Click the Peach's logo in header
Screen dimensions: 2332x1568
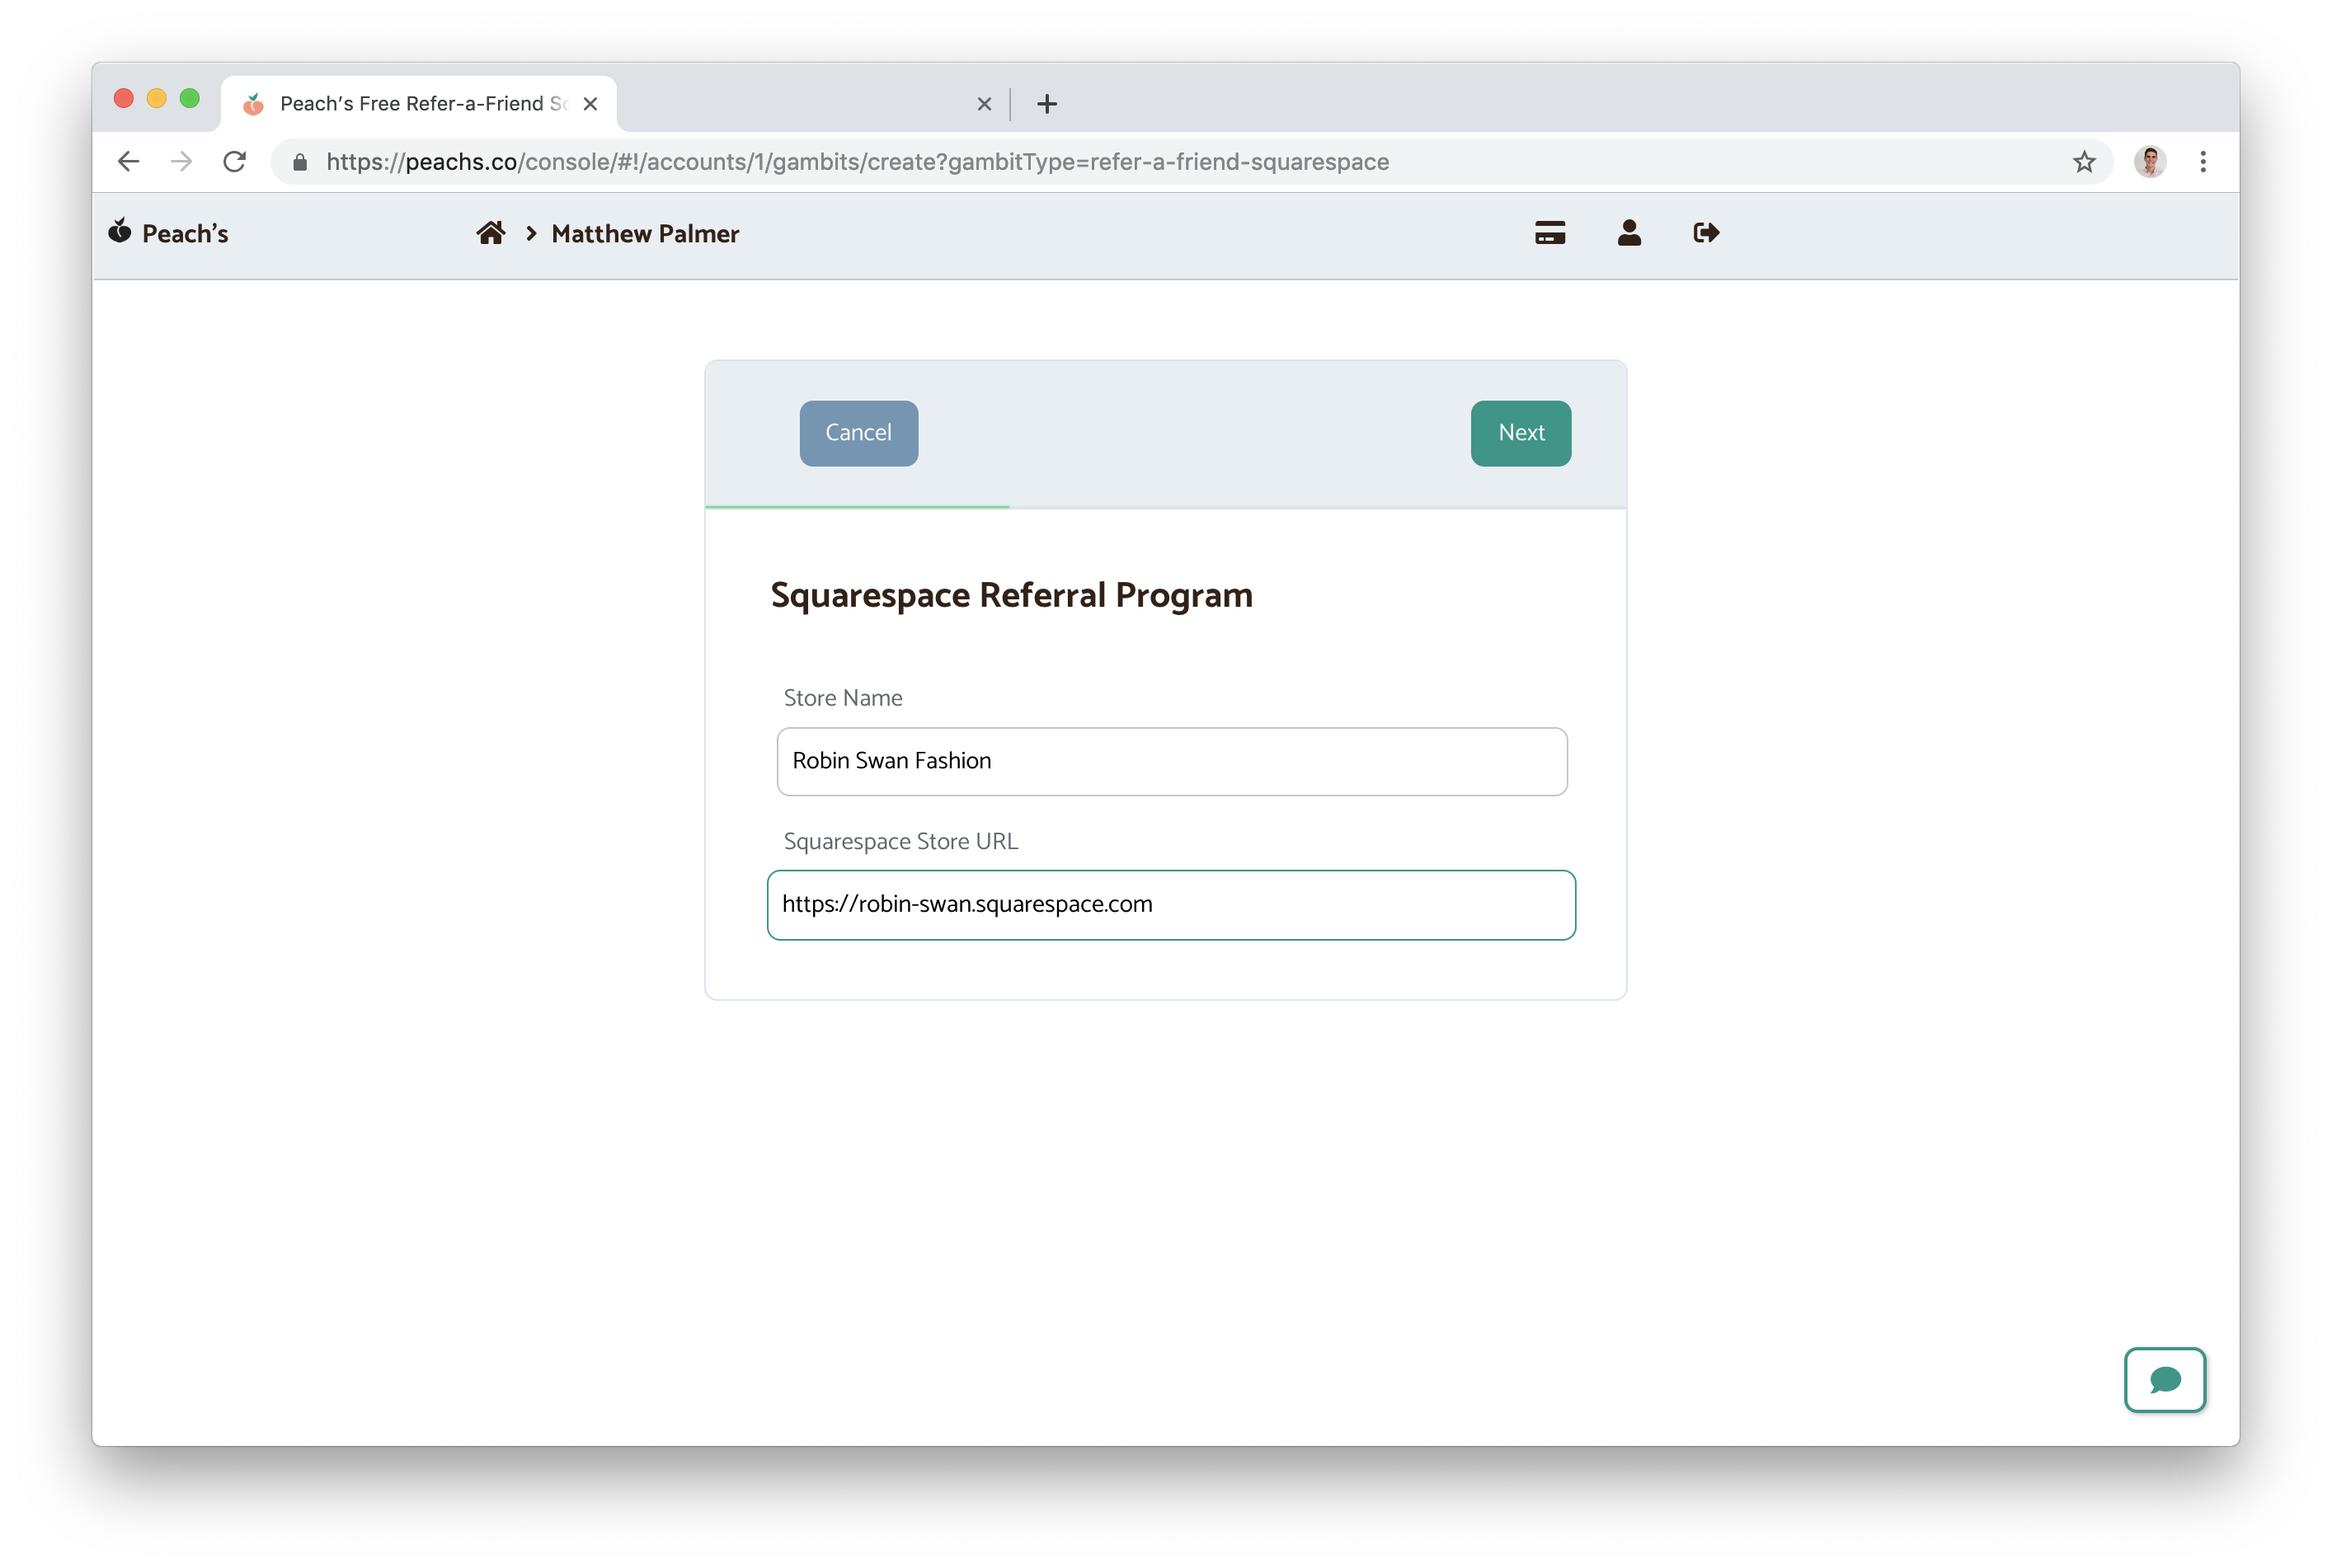[168, 233]
